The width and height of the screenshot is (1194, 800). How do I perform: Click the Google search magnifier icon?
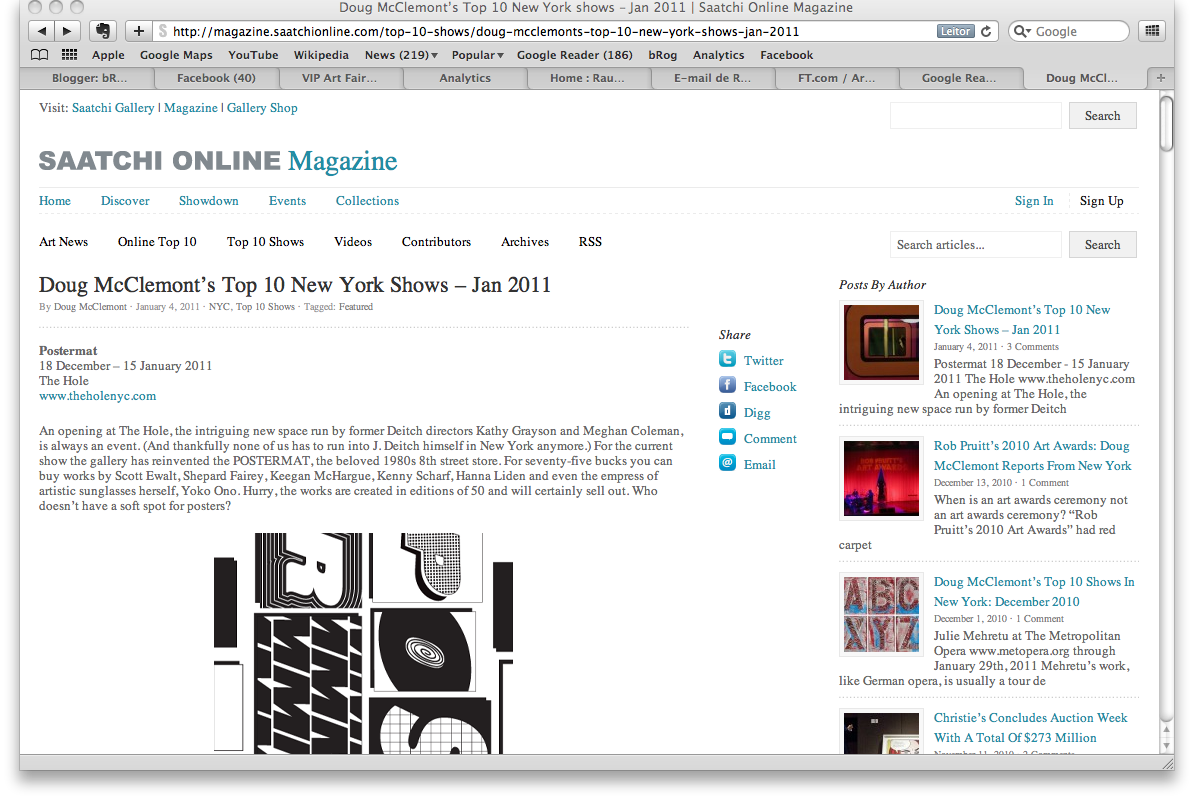coord(1020,31)
